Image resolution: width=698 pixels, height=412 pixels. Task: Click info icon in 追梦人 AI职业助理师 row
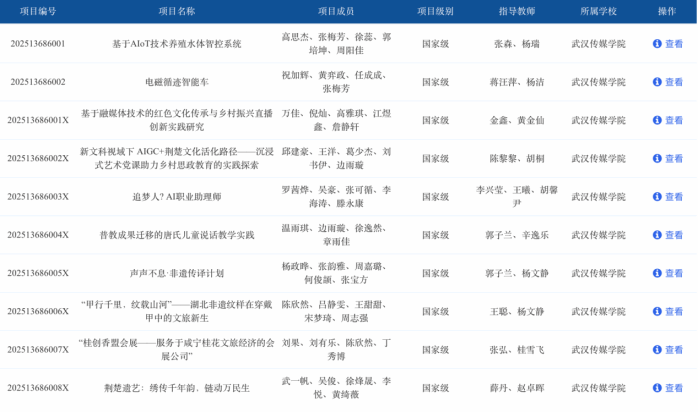coord(657,197)
